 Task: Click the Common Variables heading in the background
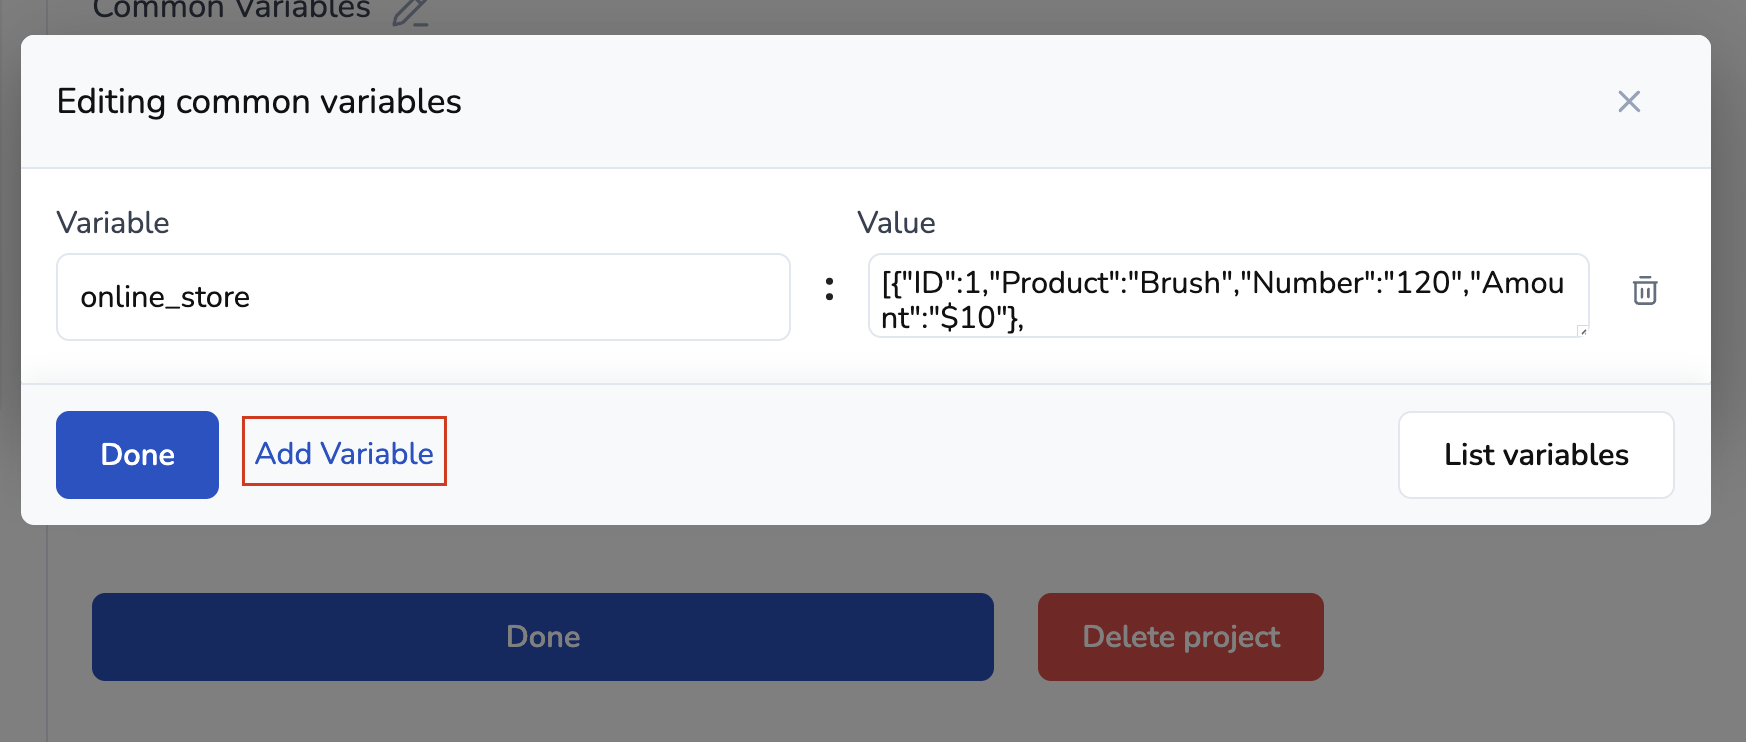tap(231, 10)
